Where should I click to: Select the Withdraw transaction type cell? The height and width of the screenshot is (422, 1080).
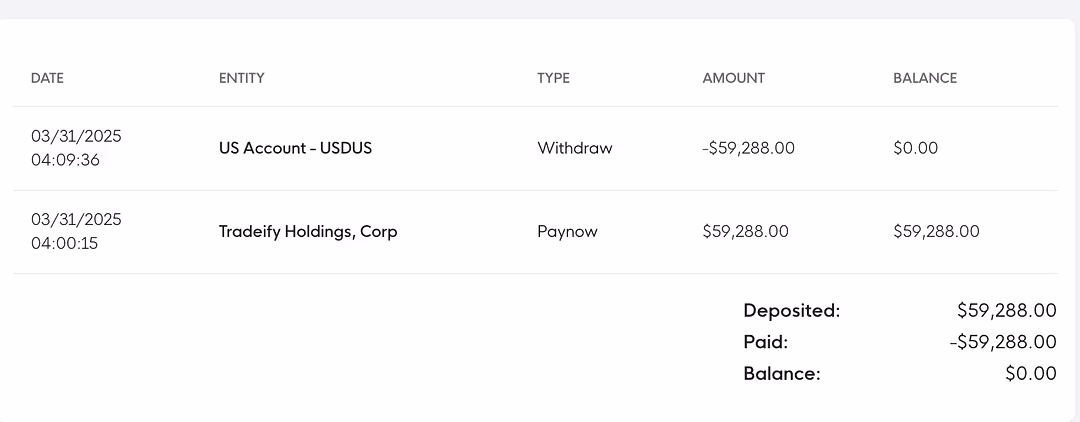574,148
